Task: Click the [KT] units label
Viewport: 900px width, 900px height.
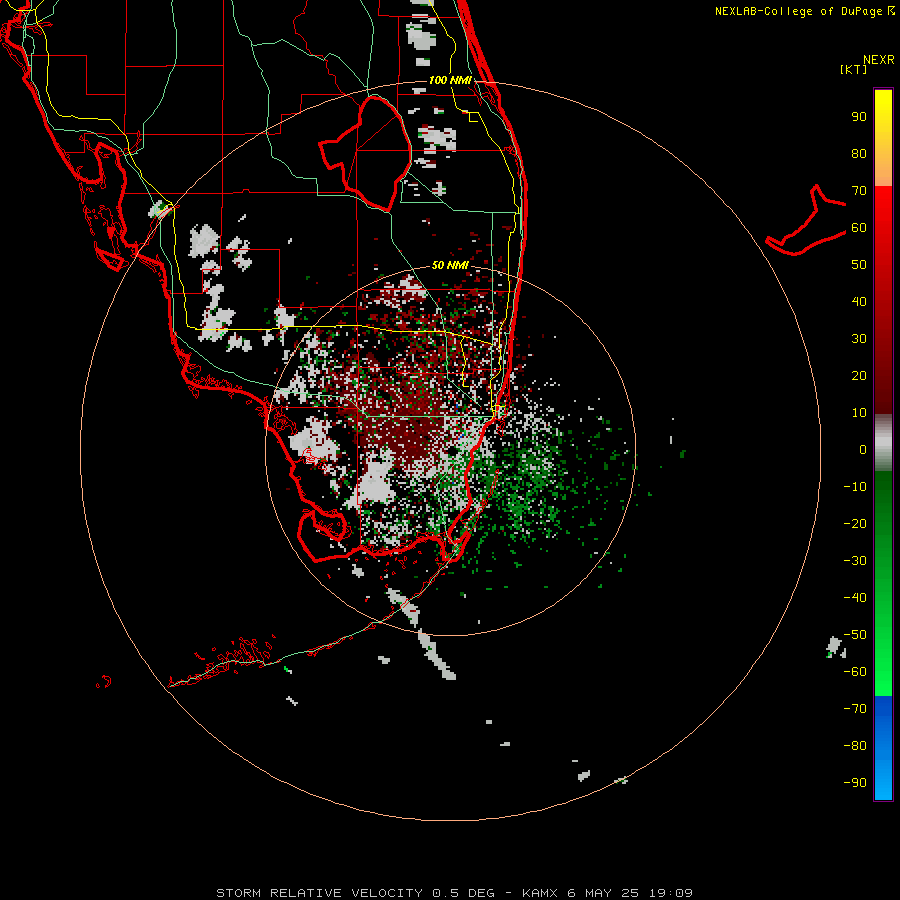Action: 854,69
